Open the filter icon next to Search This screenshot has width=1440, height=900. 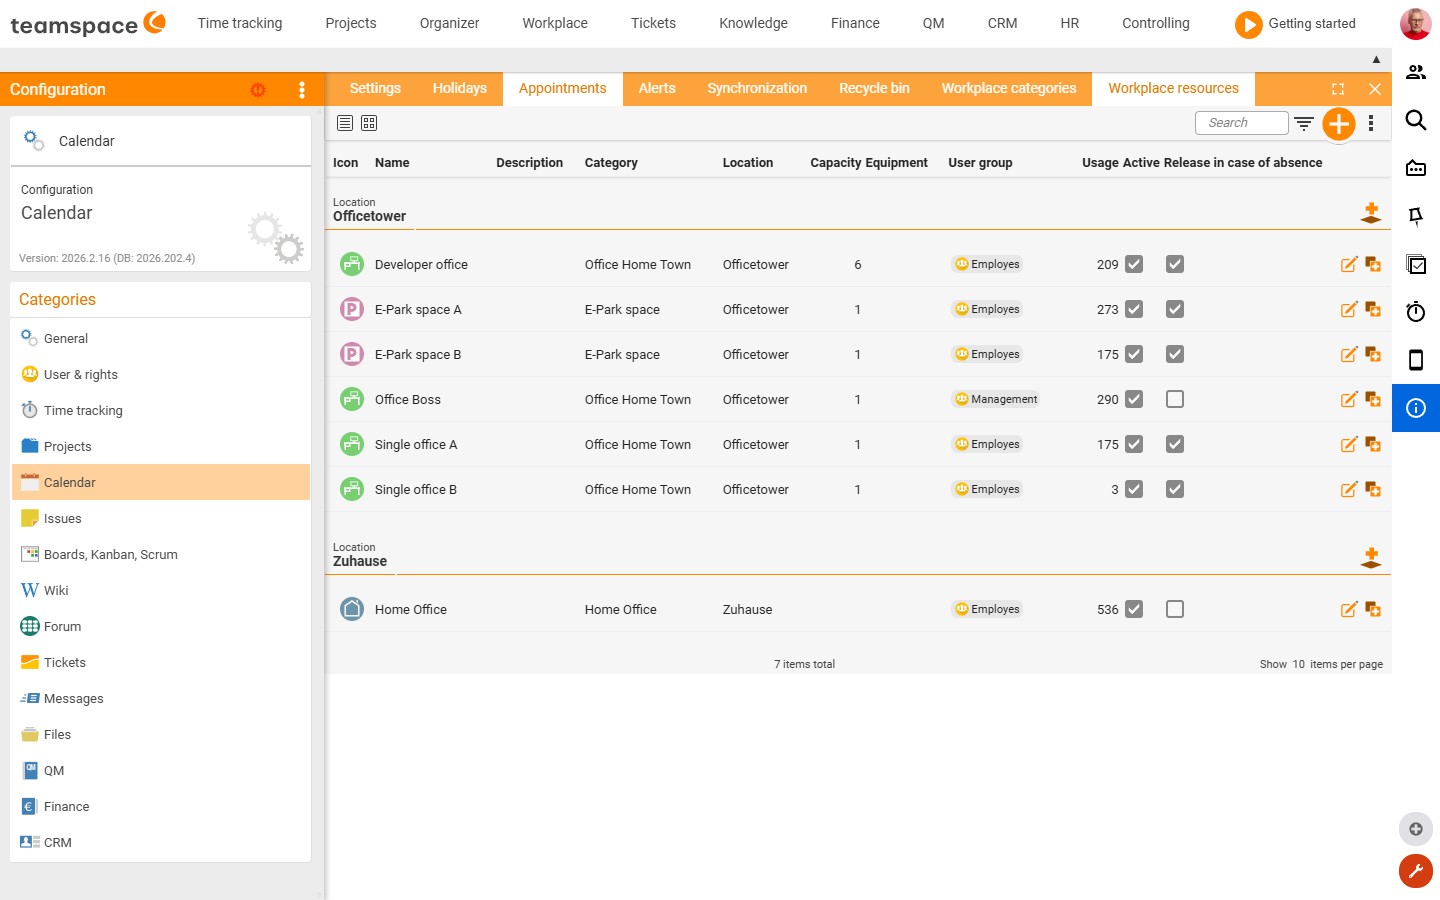(1304, 123)
